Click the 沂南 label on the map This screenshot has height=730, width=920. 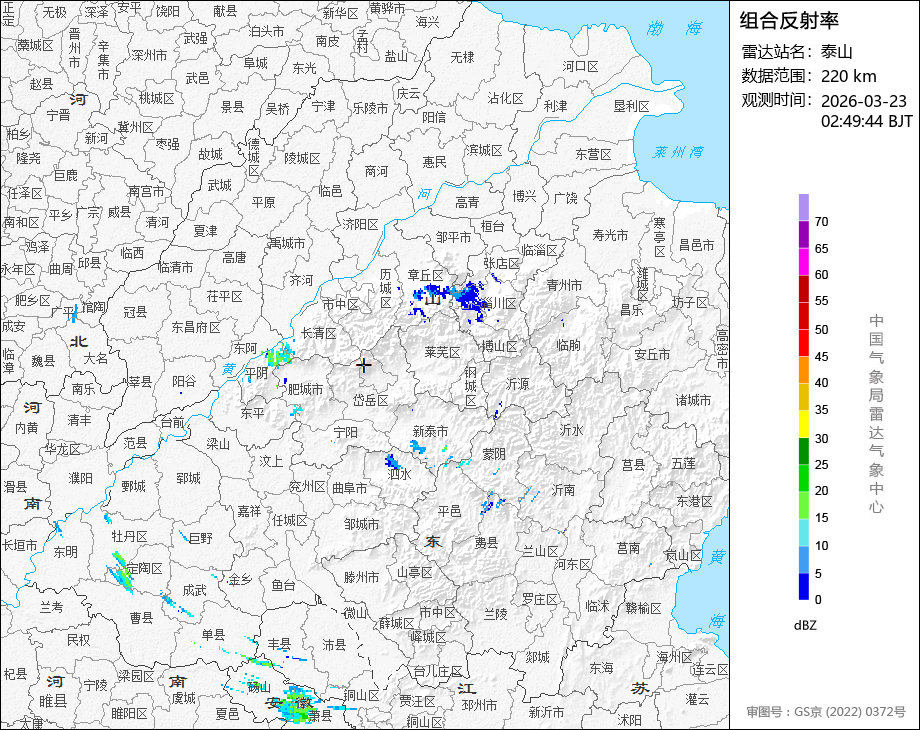pos(563,490)
